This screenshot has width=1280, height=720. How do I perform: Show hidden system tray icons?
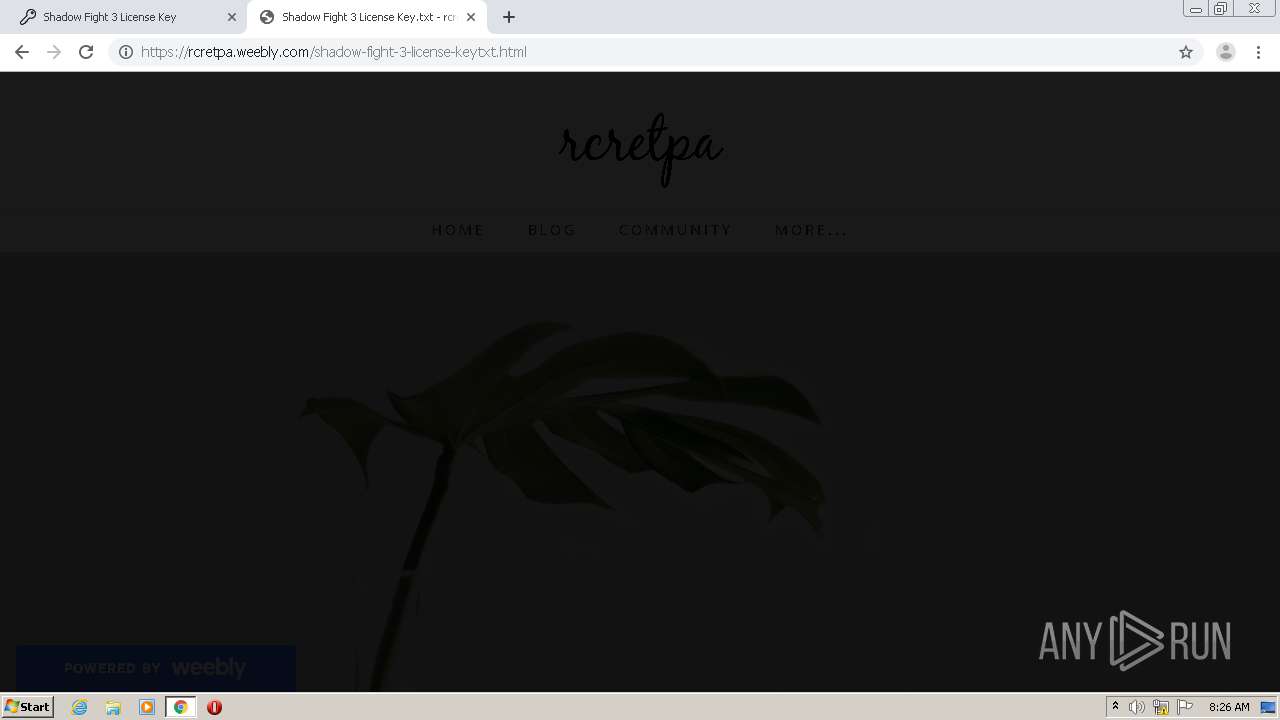tap(1115, 707)
